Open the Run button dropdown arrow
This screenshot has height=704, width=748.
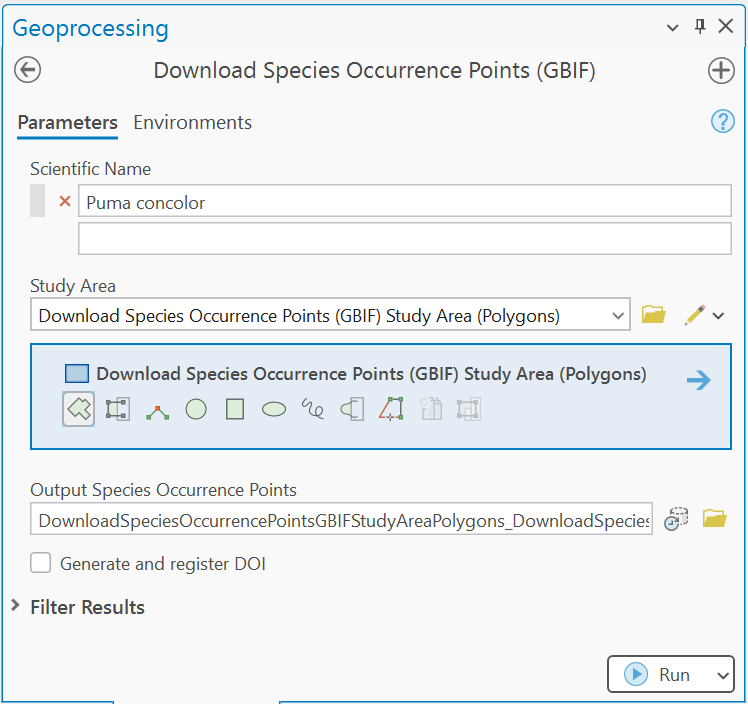(722, 675)
